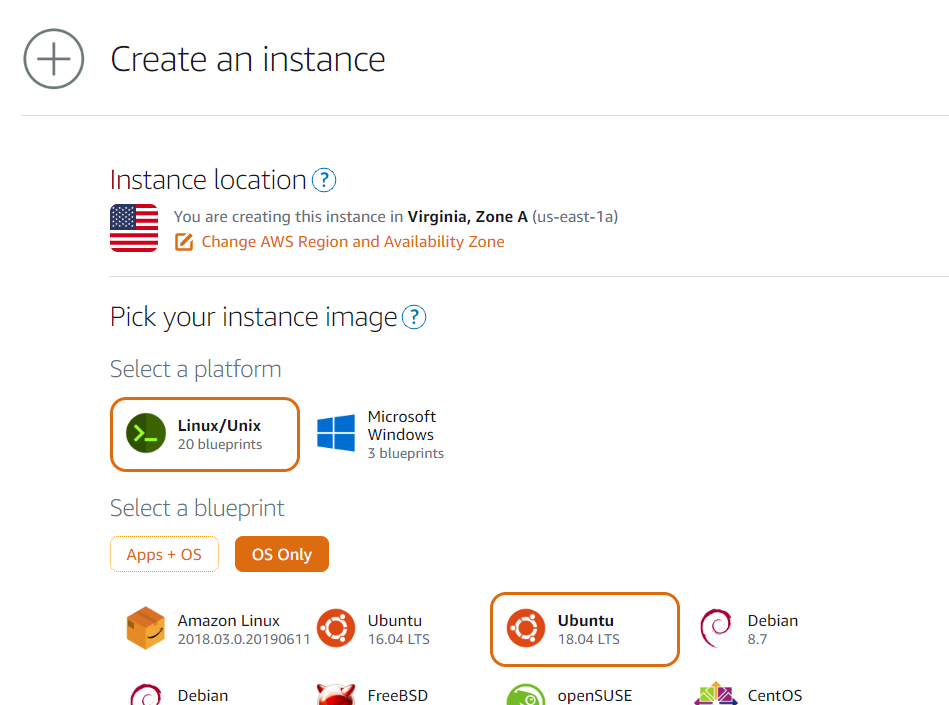Click the green terminal Linux/Unix icon
This screenshot has width=949, height=705.
click(146, 433)
